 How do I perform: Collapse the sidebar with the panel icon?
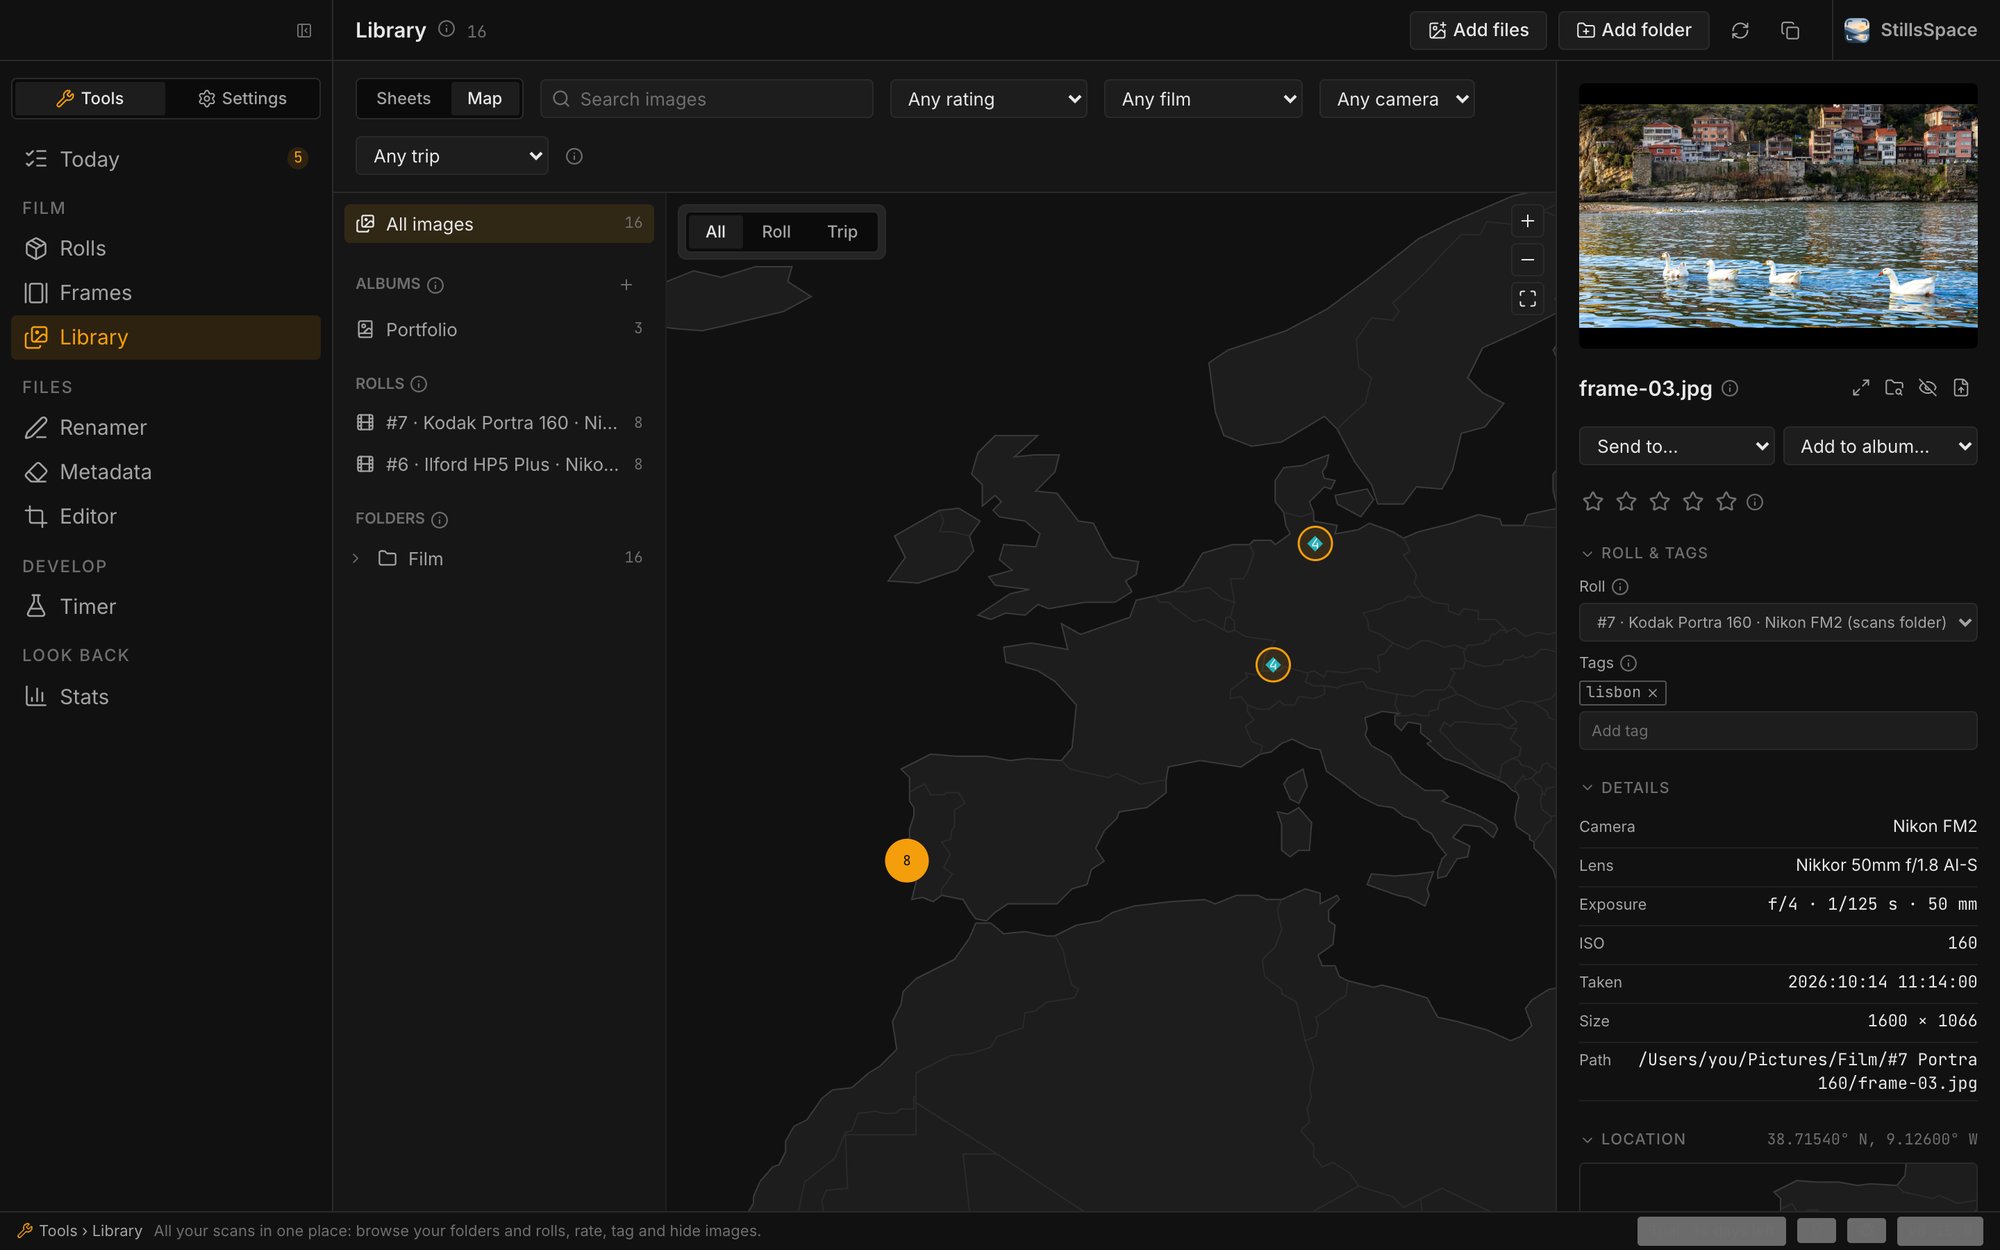tap(304, 30)
